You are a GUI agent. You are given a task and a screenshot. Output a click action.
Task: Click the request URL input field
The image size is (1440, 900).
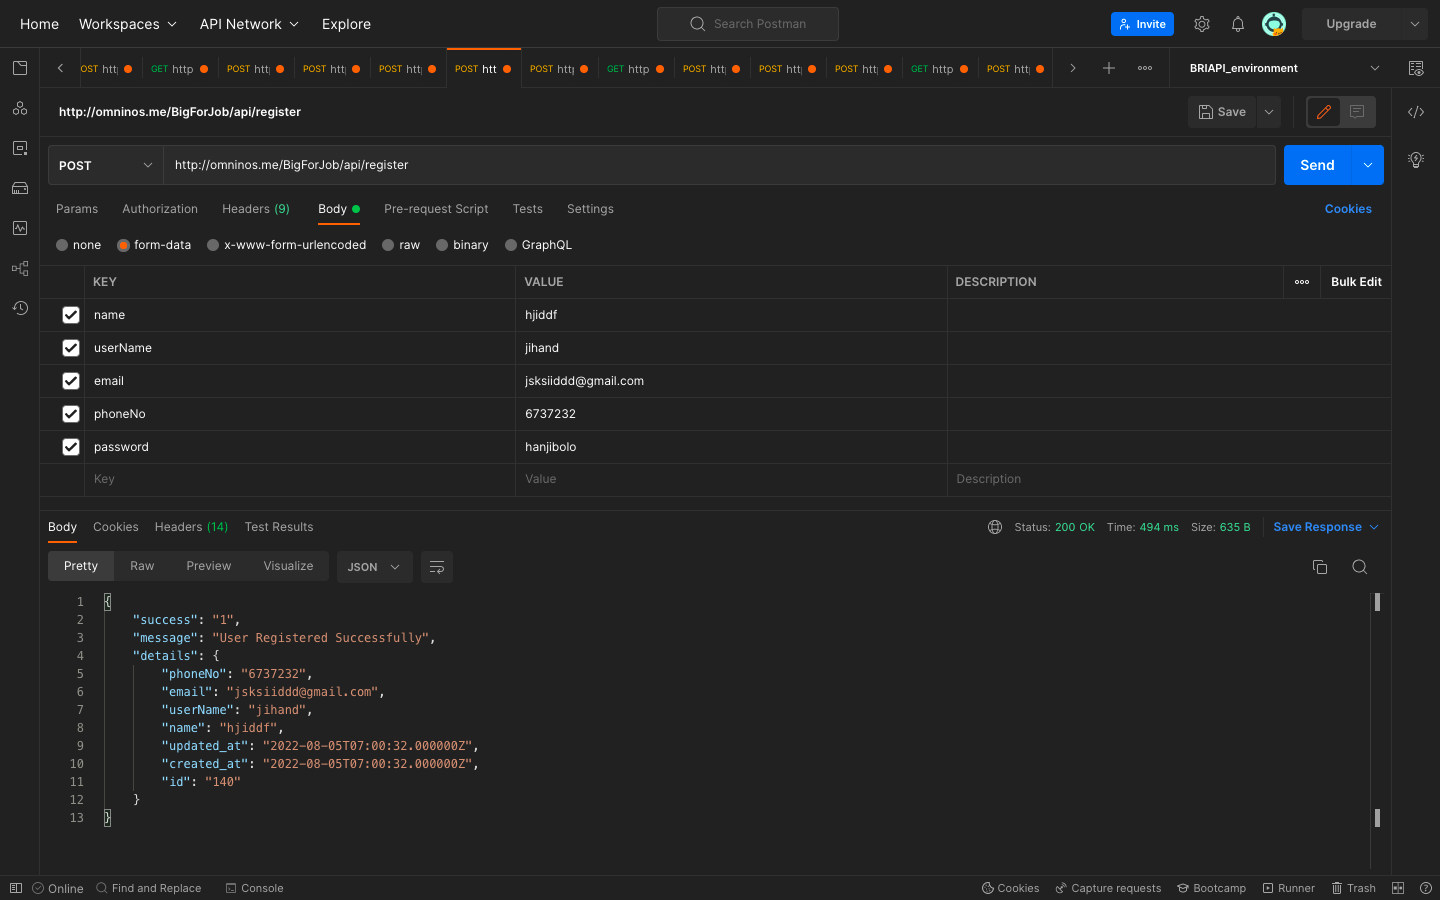coord(718,165)
